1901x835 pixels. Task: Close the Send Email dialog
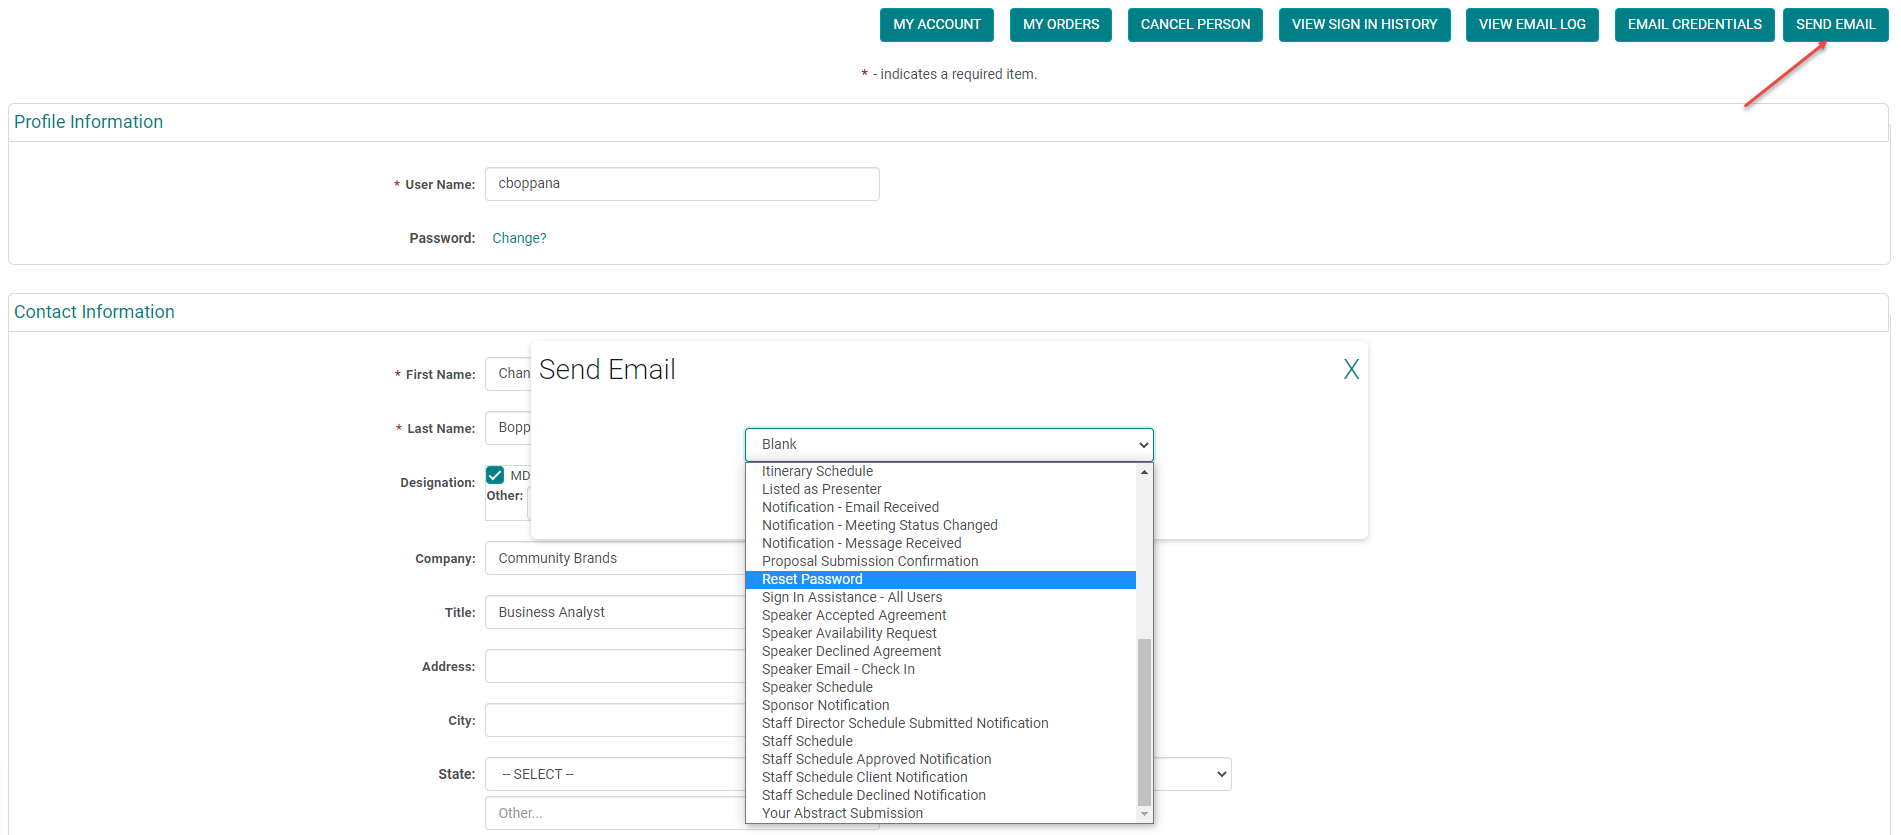coord(1351,370)
